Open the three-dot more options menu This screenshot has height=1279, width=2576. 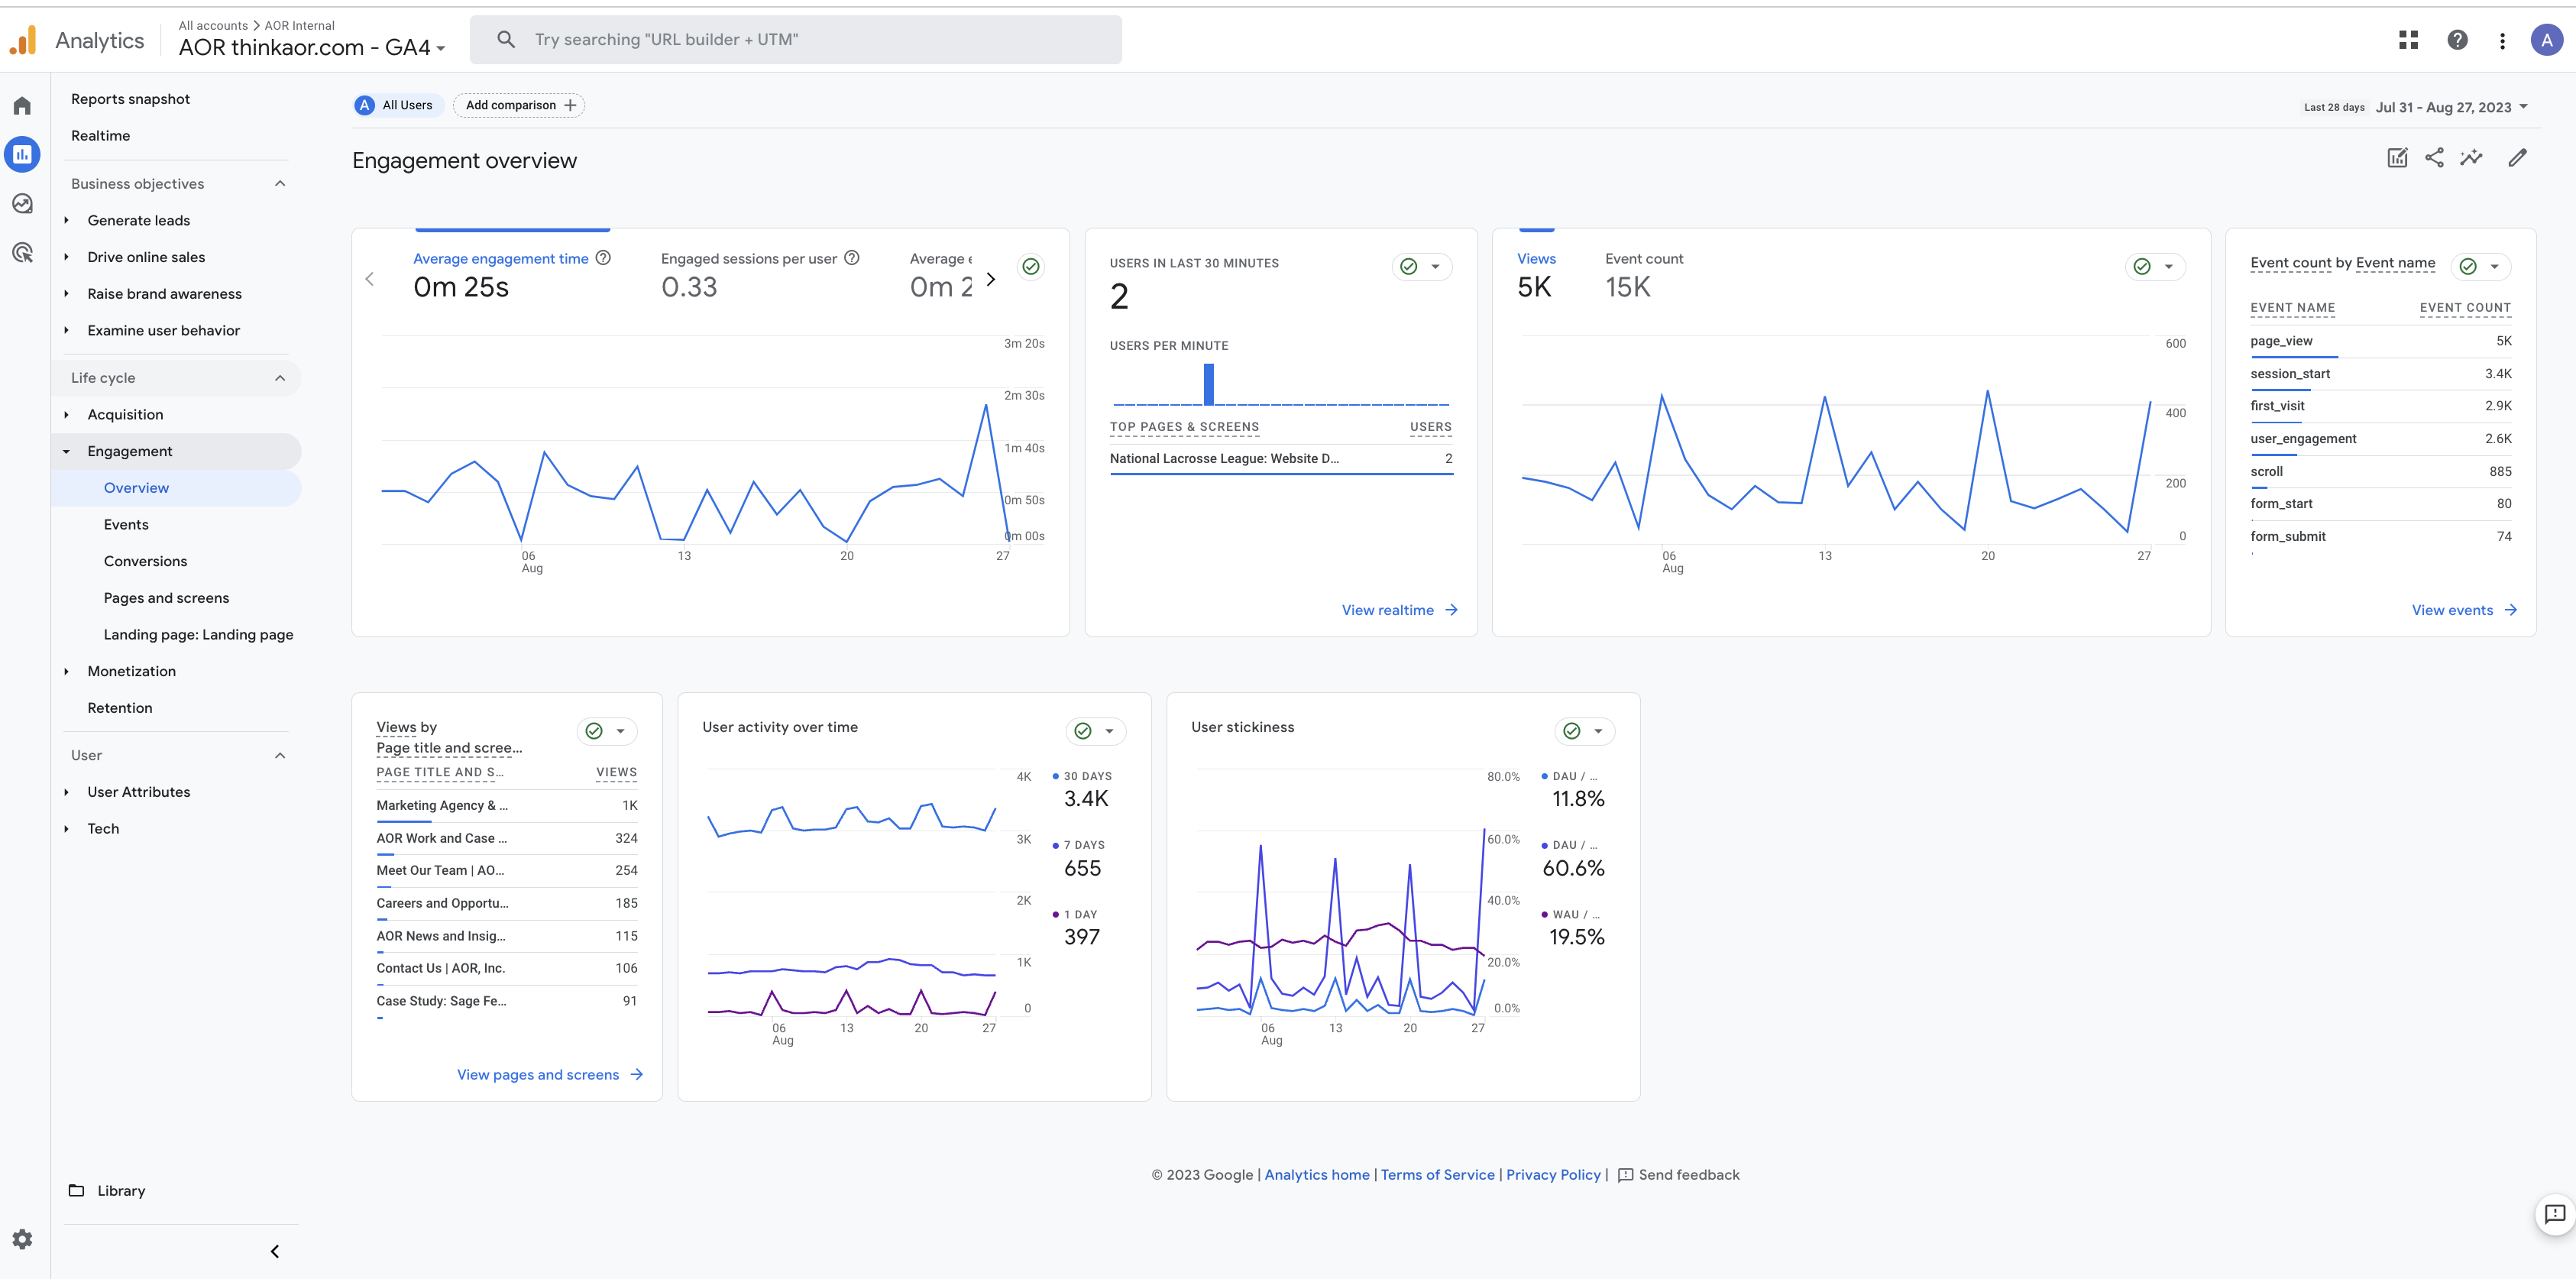click(x=2502, y=40)
